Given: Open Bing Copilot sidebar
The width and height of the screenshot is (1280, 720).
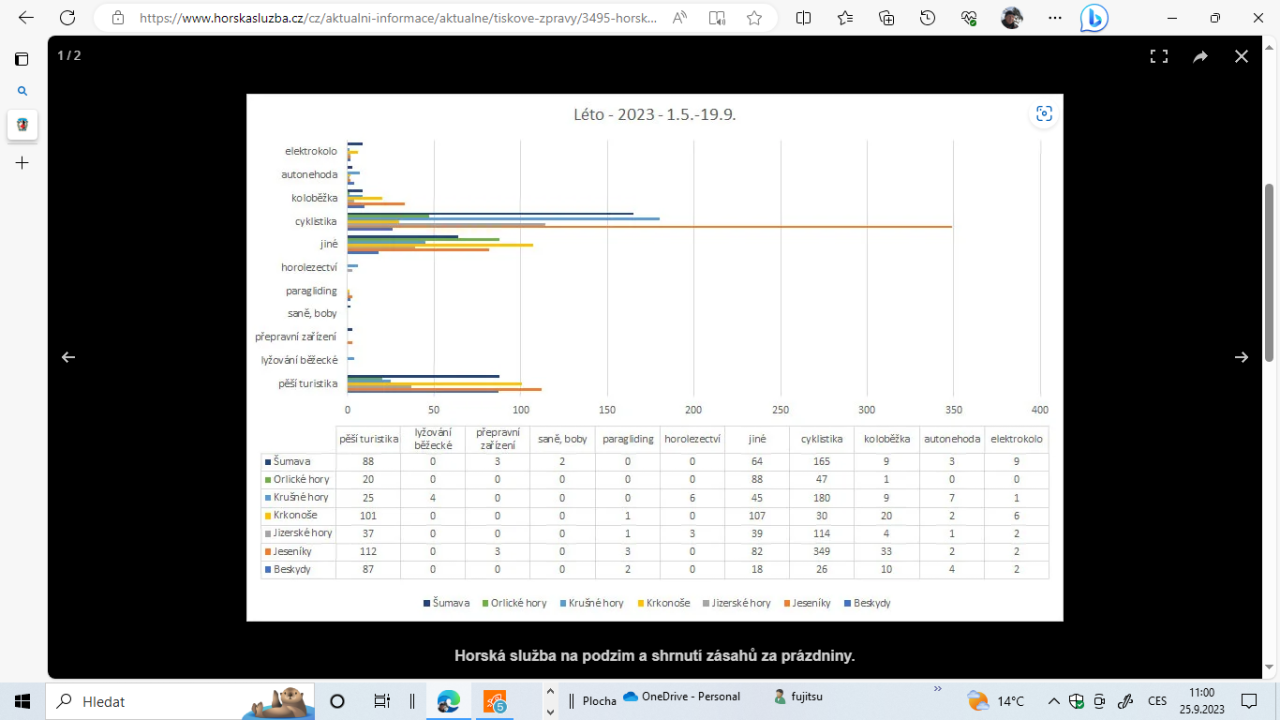Looking at the screenshot, I should pos(1094,18).
